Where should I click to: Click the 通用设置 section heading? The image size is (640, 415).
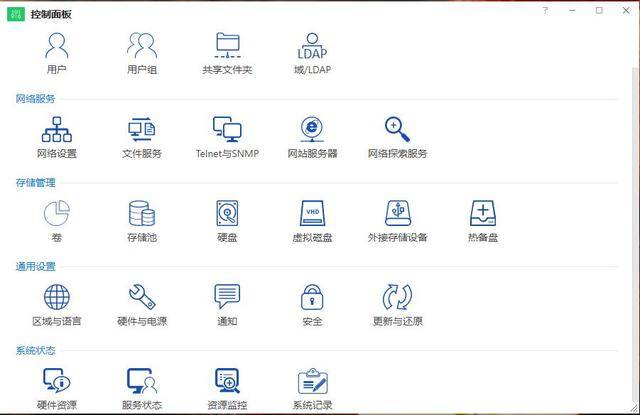point(36,266)
